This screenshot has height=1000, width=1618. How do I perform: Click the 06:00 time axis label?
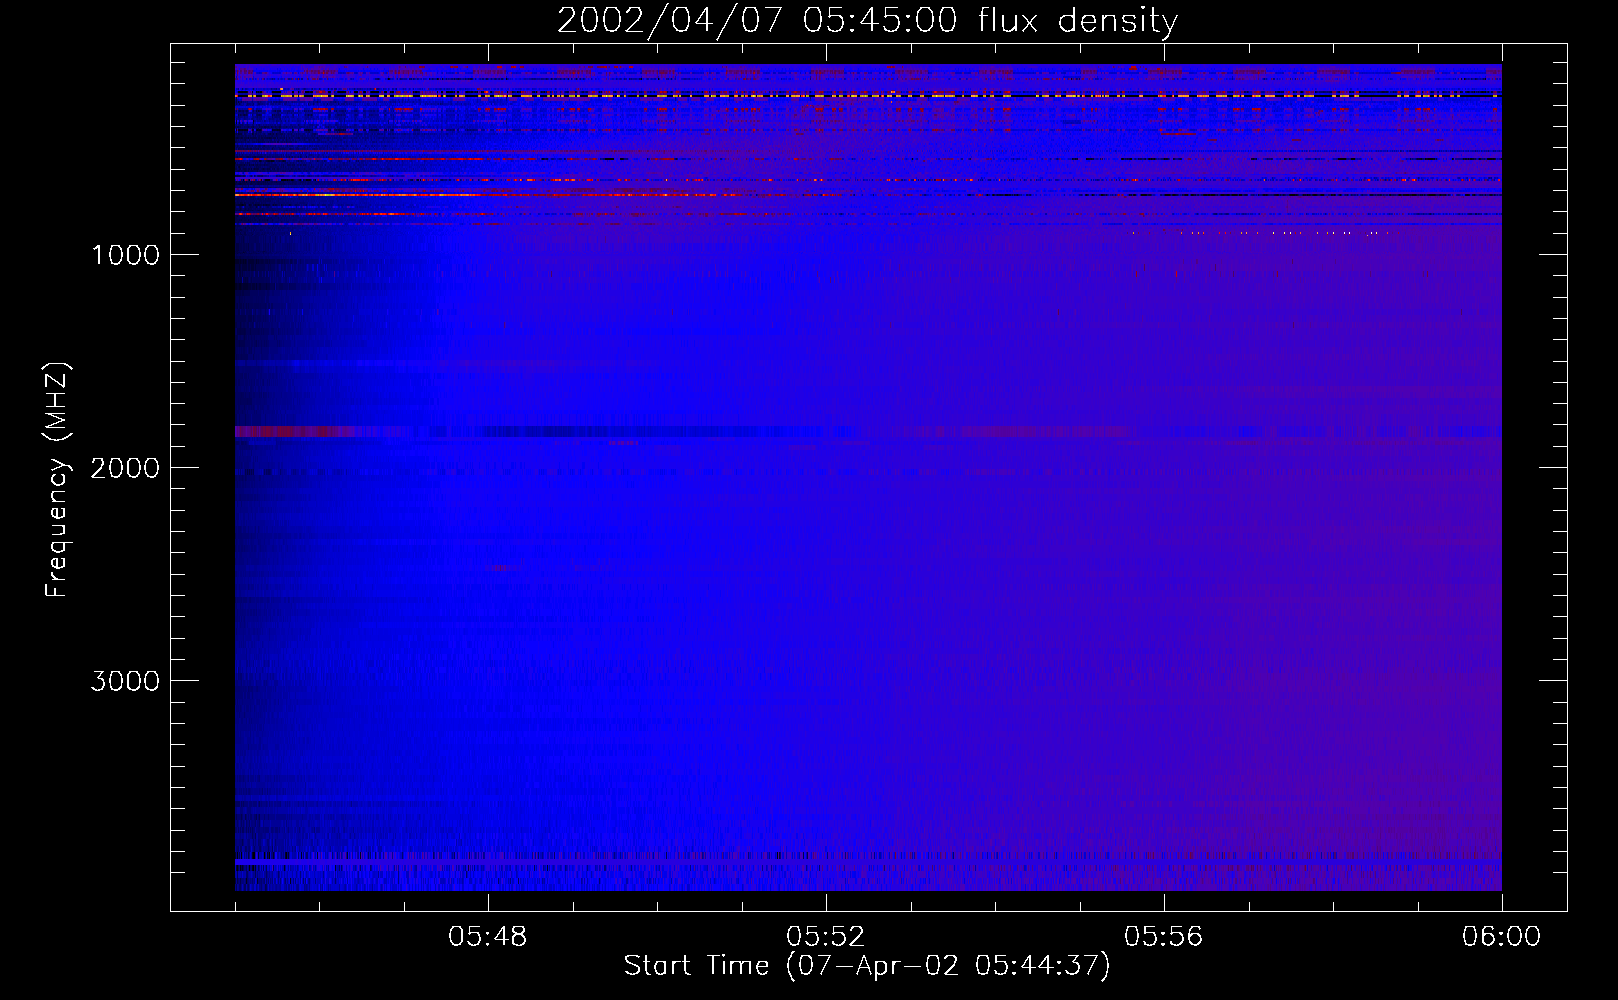point(1501,937)
